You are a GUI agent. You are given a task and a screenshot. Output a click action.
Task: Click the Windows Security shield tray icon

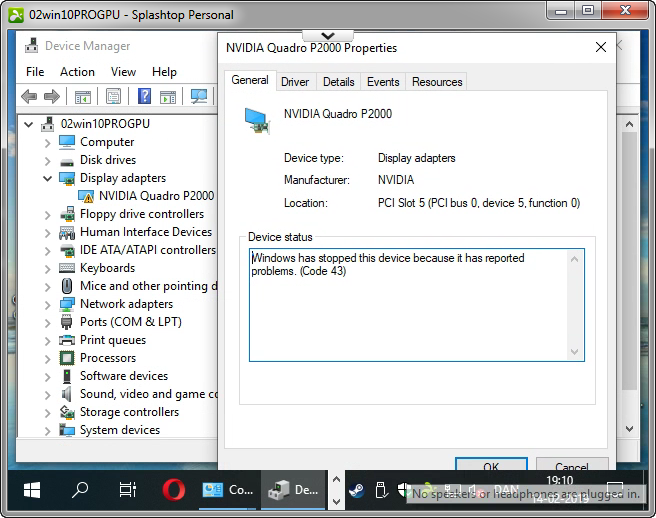[404, 490]
